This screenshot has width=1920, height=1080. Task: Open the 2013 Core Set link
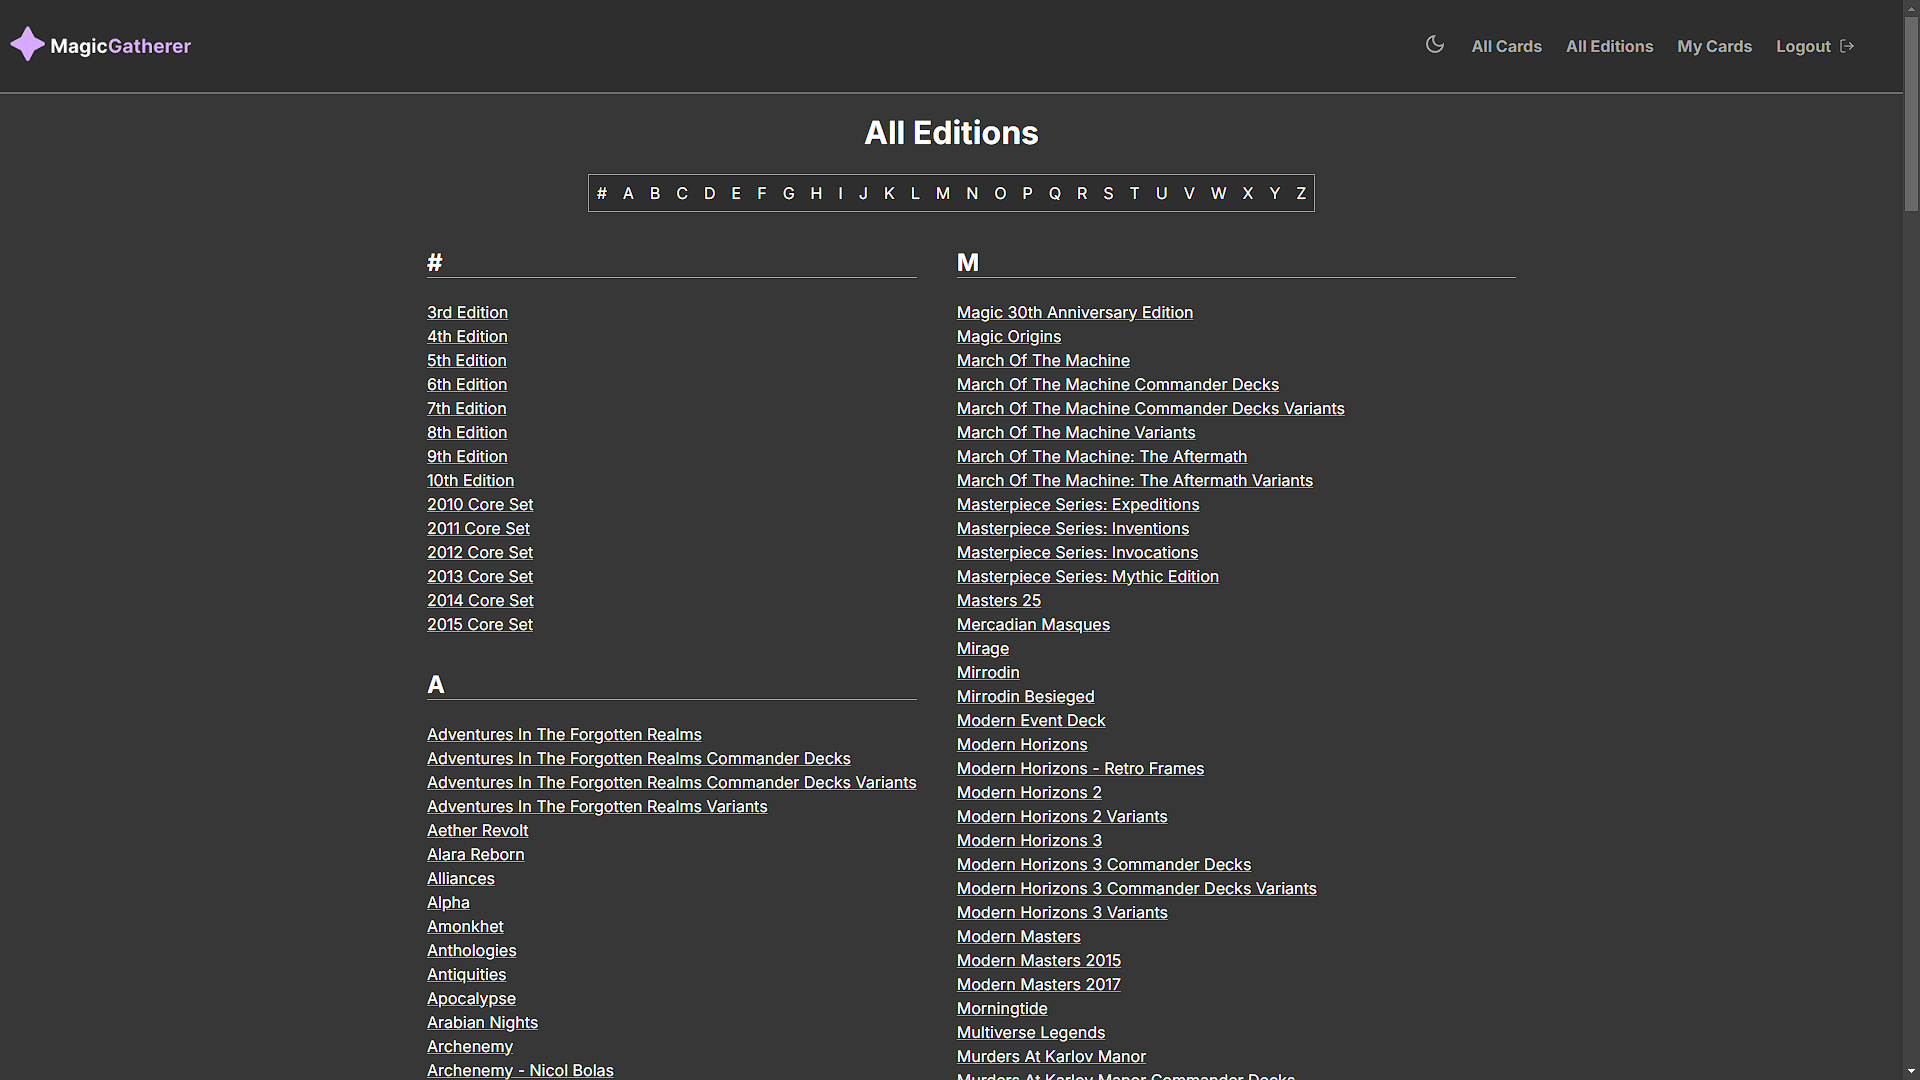tap(480, 577)
